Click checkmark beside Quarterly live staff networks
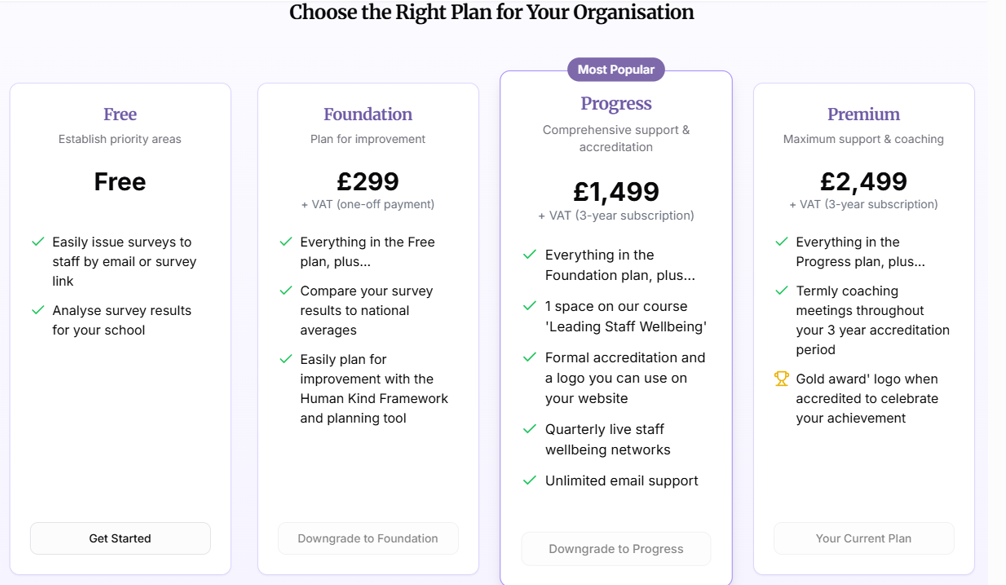This screenshot has width=1006, height=585. (x=529, y=429)
